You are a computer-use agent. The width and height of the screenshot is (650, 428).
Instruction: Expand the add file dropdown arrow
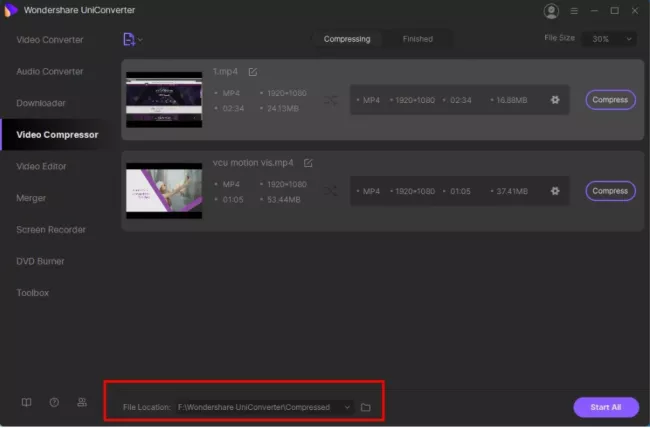pos(141,40)
